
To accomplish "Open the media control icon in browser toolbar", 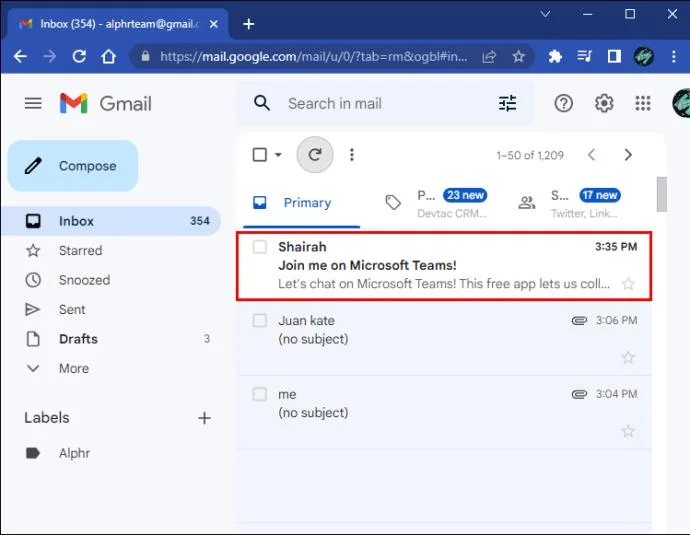I will point(584,56).
